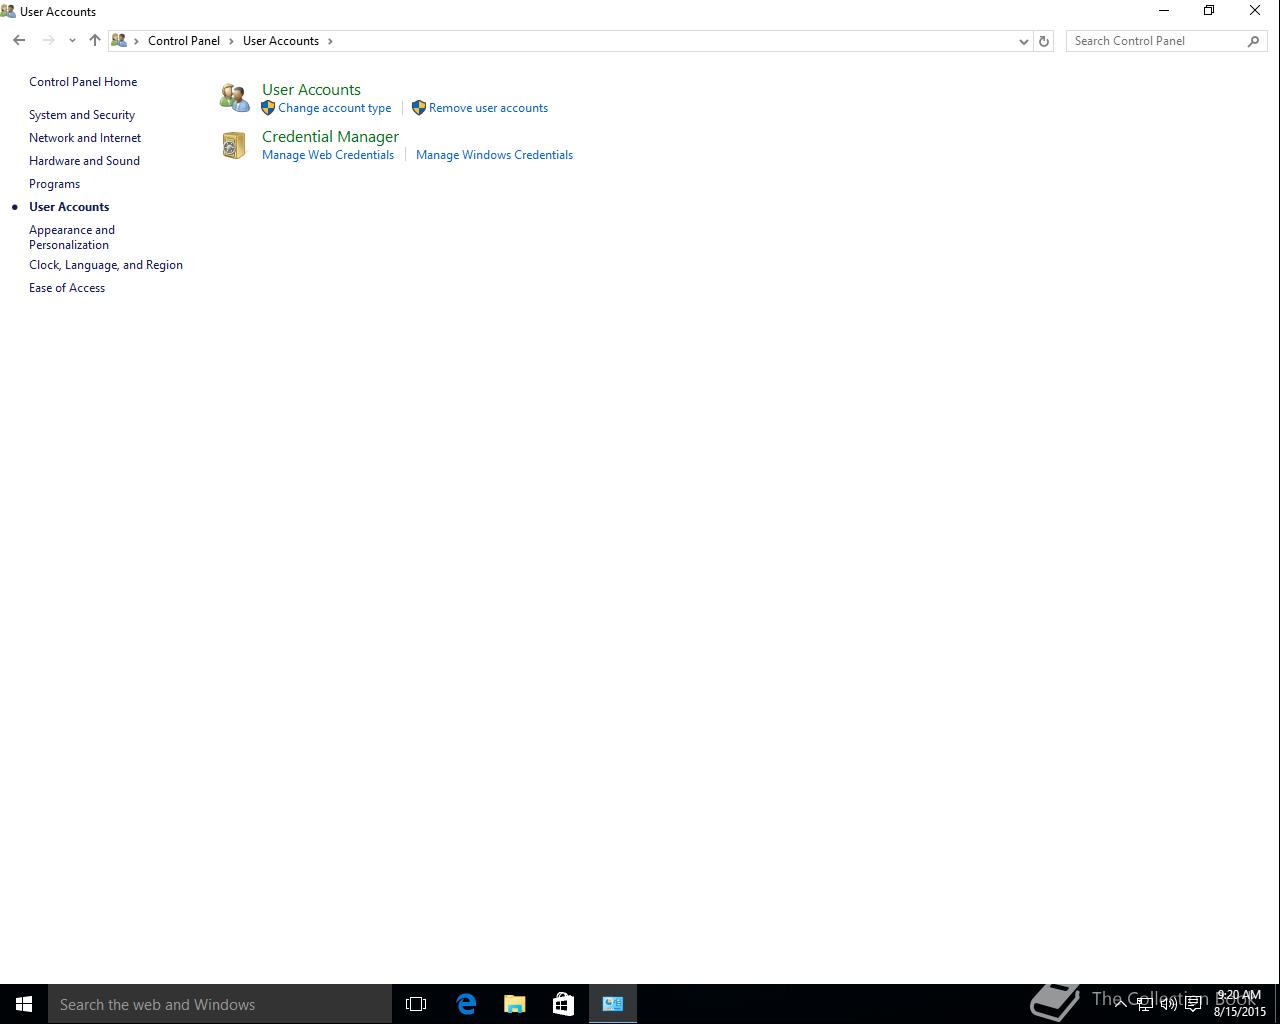The image size is (1280, 1024).
Task: Click the Control Panel taskbar button
Action: [613, 1004]
